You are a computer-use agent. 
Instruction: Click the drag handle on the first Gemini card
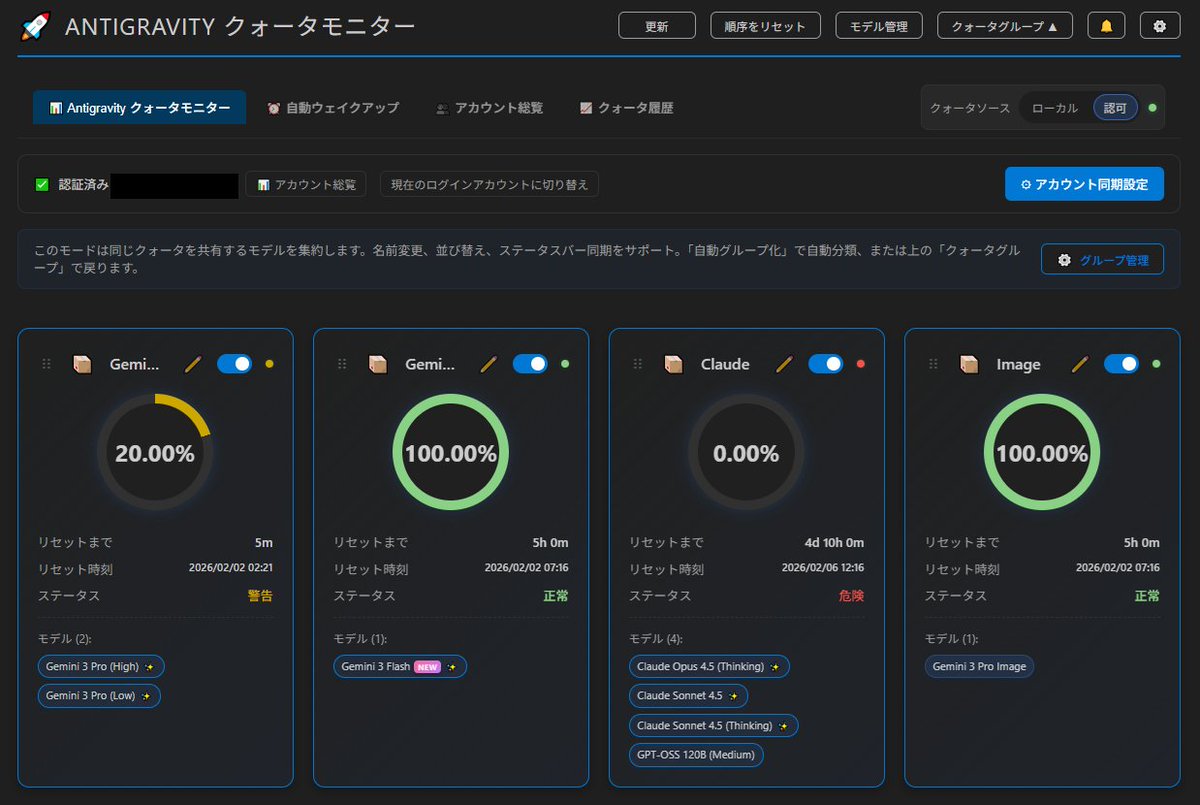pyautogui.click(x=46, y=363)
